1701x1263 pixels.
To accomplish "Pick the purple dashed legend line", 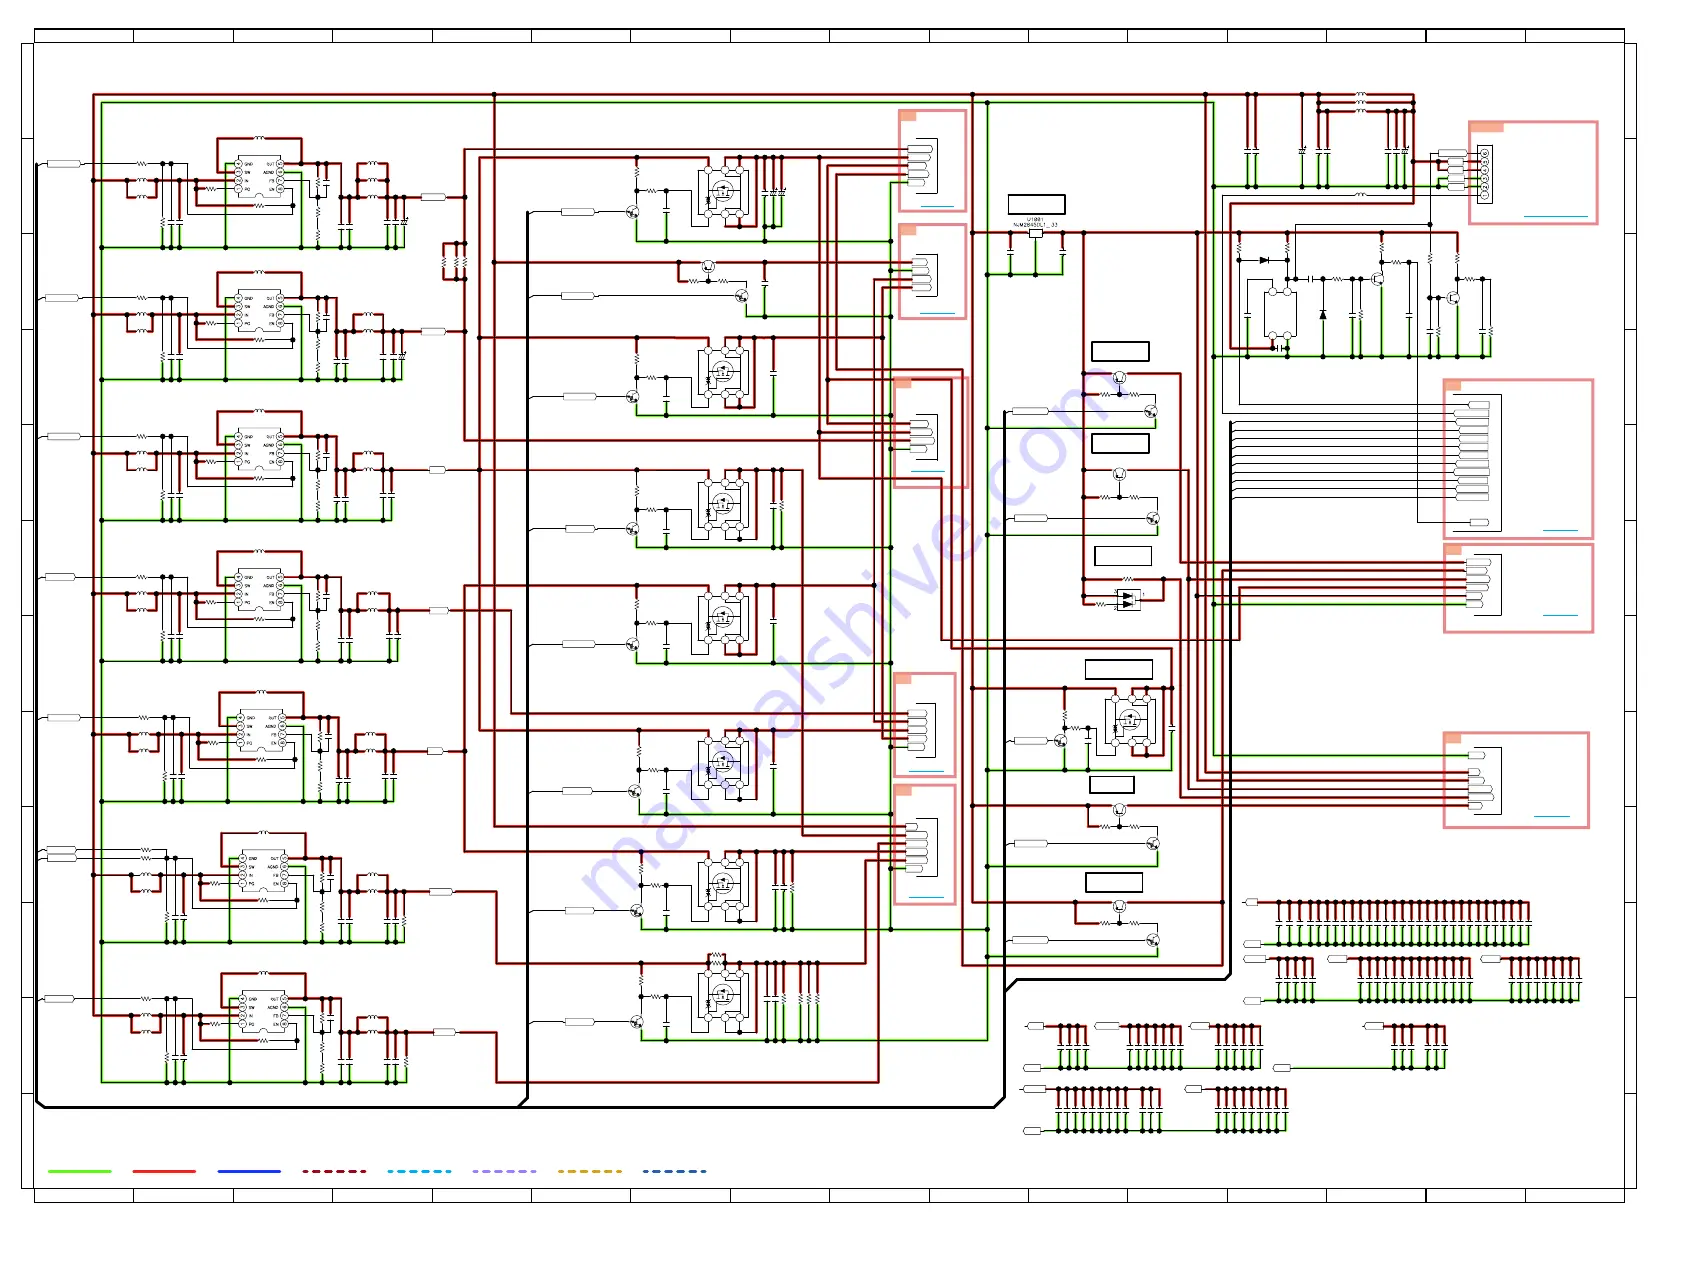I will click(x=504, y=1171).
